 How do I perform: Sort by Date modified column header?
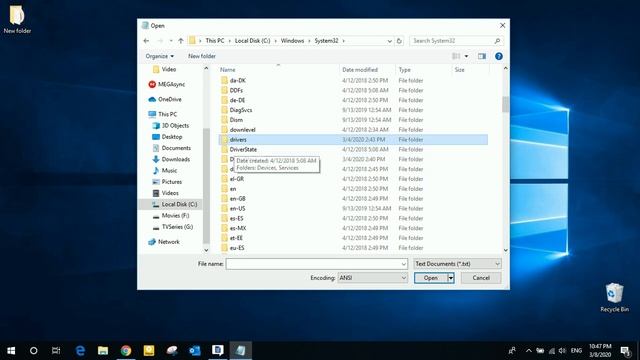click(x=360, y=70)
